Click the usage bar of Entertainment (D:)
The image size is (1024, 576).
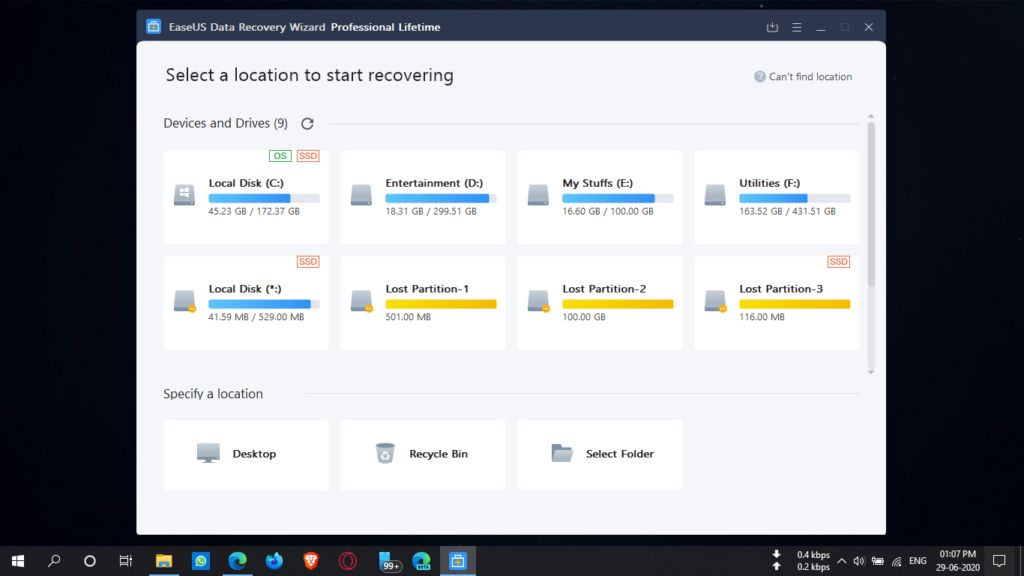(441, 198)
